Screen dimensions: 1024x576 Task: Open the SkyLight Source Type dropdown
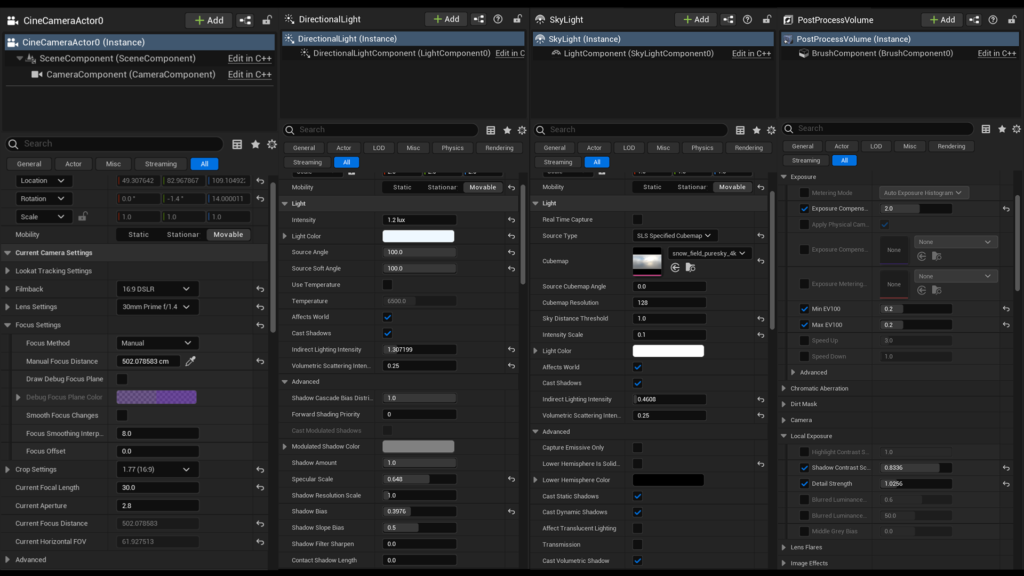pyautogui.click(x=675, y=236)
